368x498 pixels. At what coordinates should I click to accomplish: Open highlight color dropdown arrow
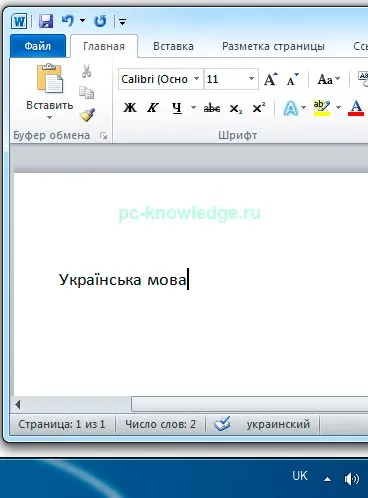click(x=338, y=107)
